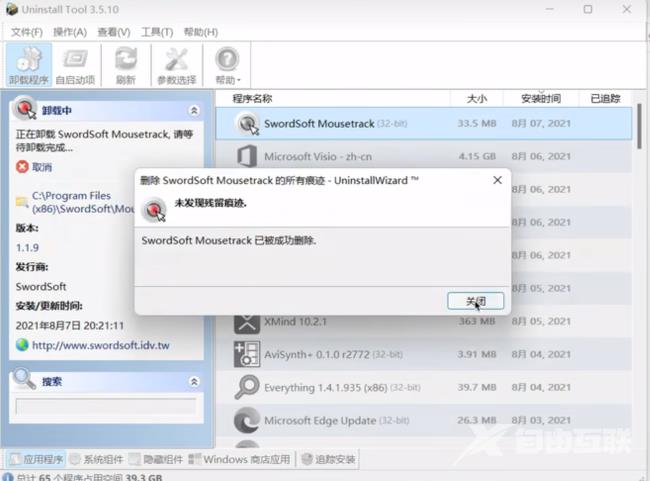Collapse the 卸载中 panel
This screenshot has height=481, width=650.
coord(194,110)
